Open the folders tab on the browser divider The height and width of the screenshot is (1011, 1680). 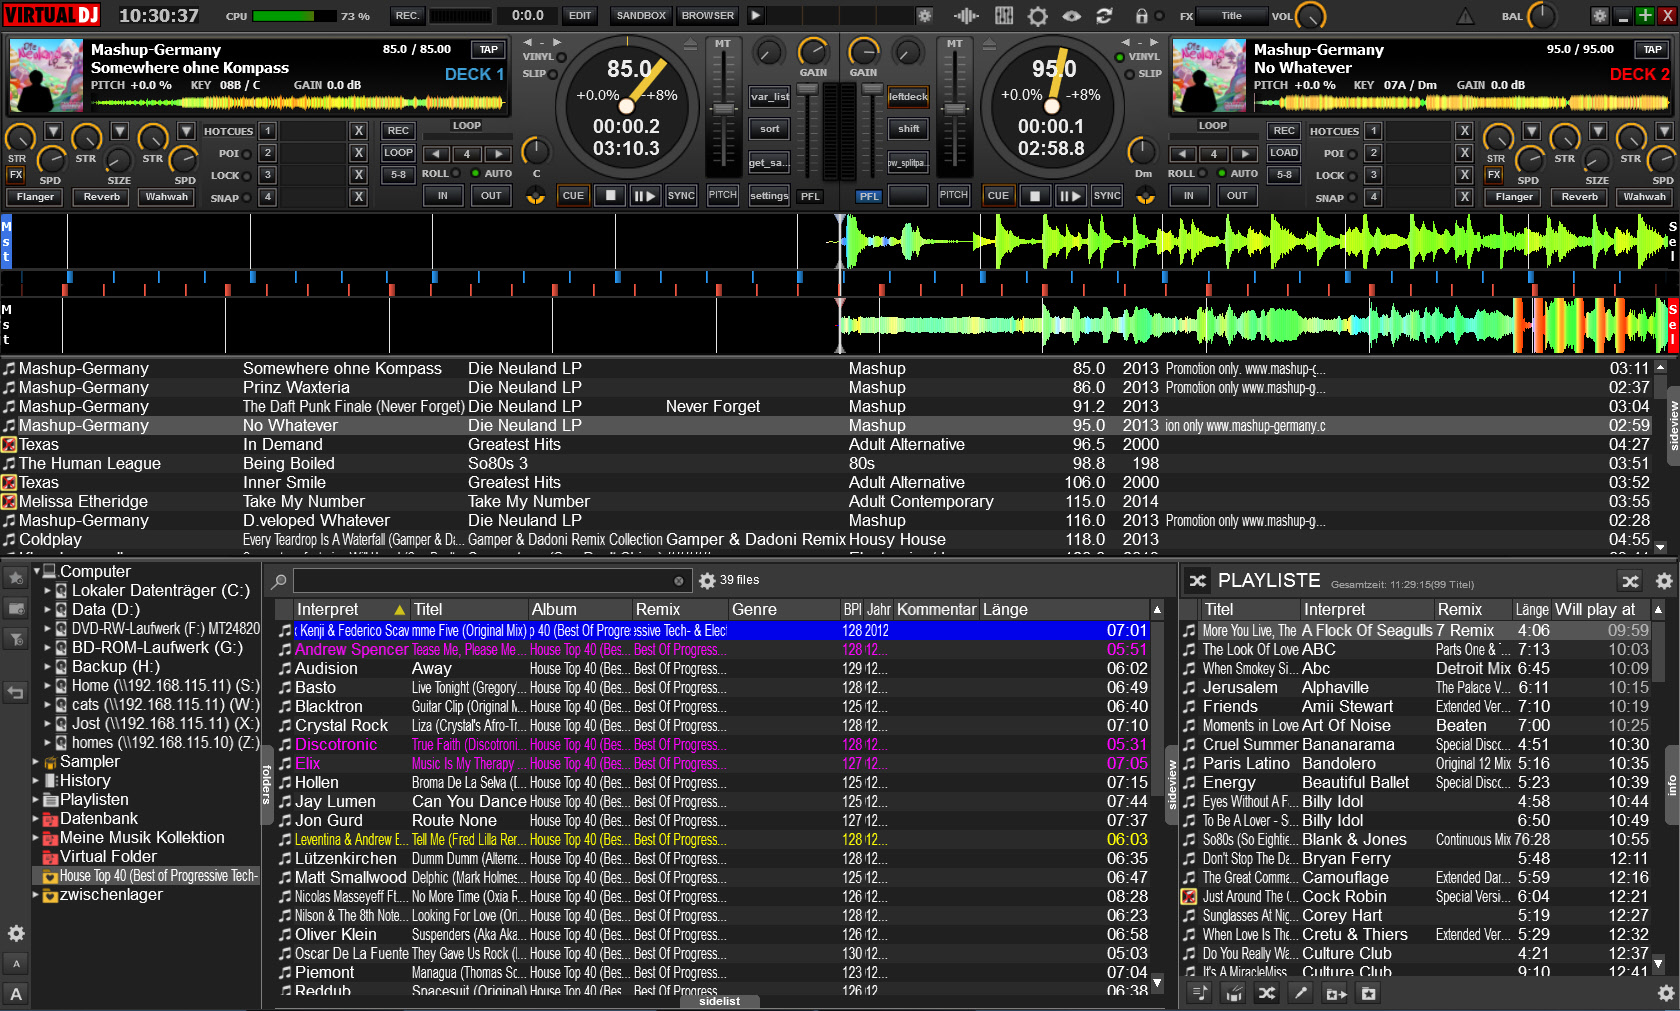(267, 784)
